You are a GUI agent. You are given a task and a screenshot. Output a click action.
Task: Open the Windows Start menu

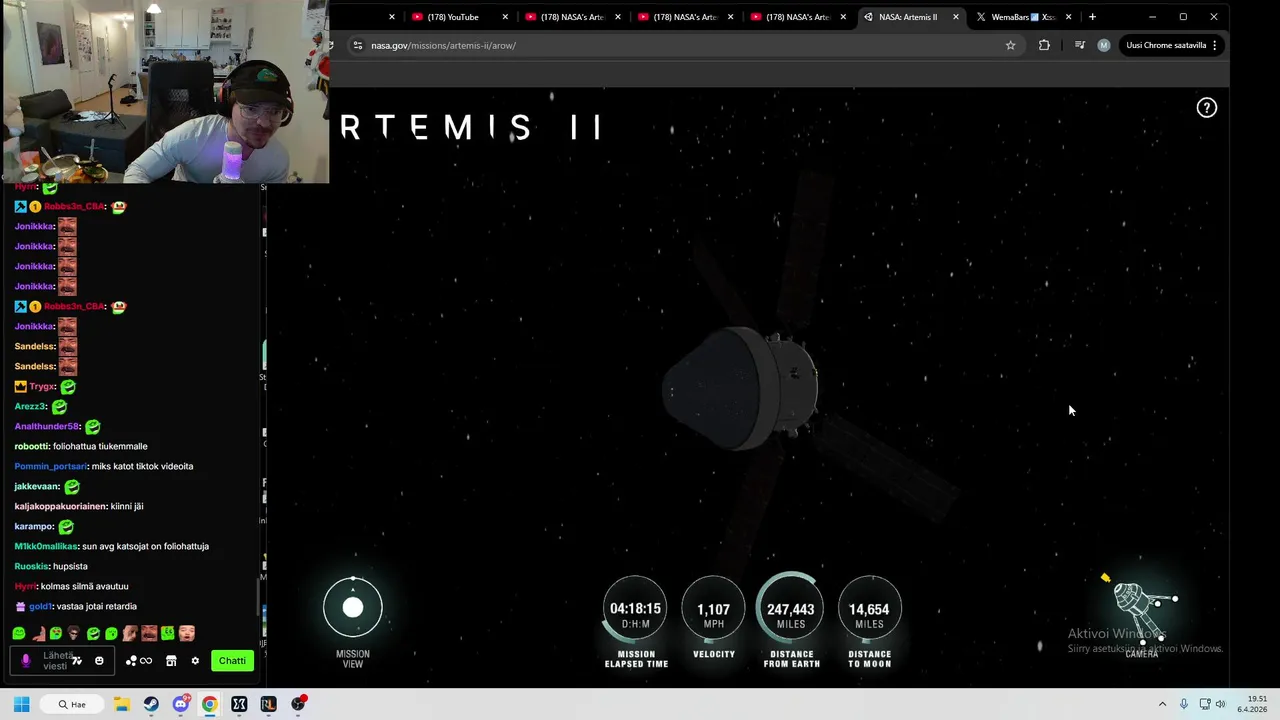point(22,704)
